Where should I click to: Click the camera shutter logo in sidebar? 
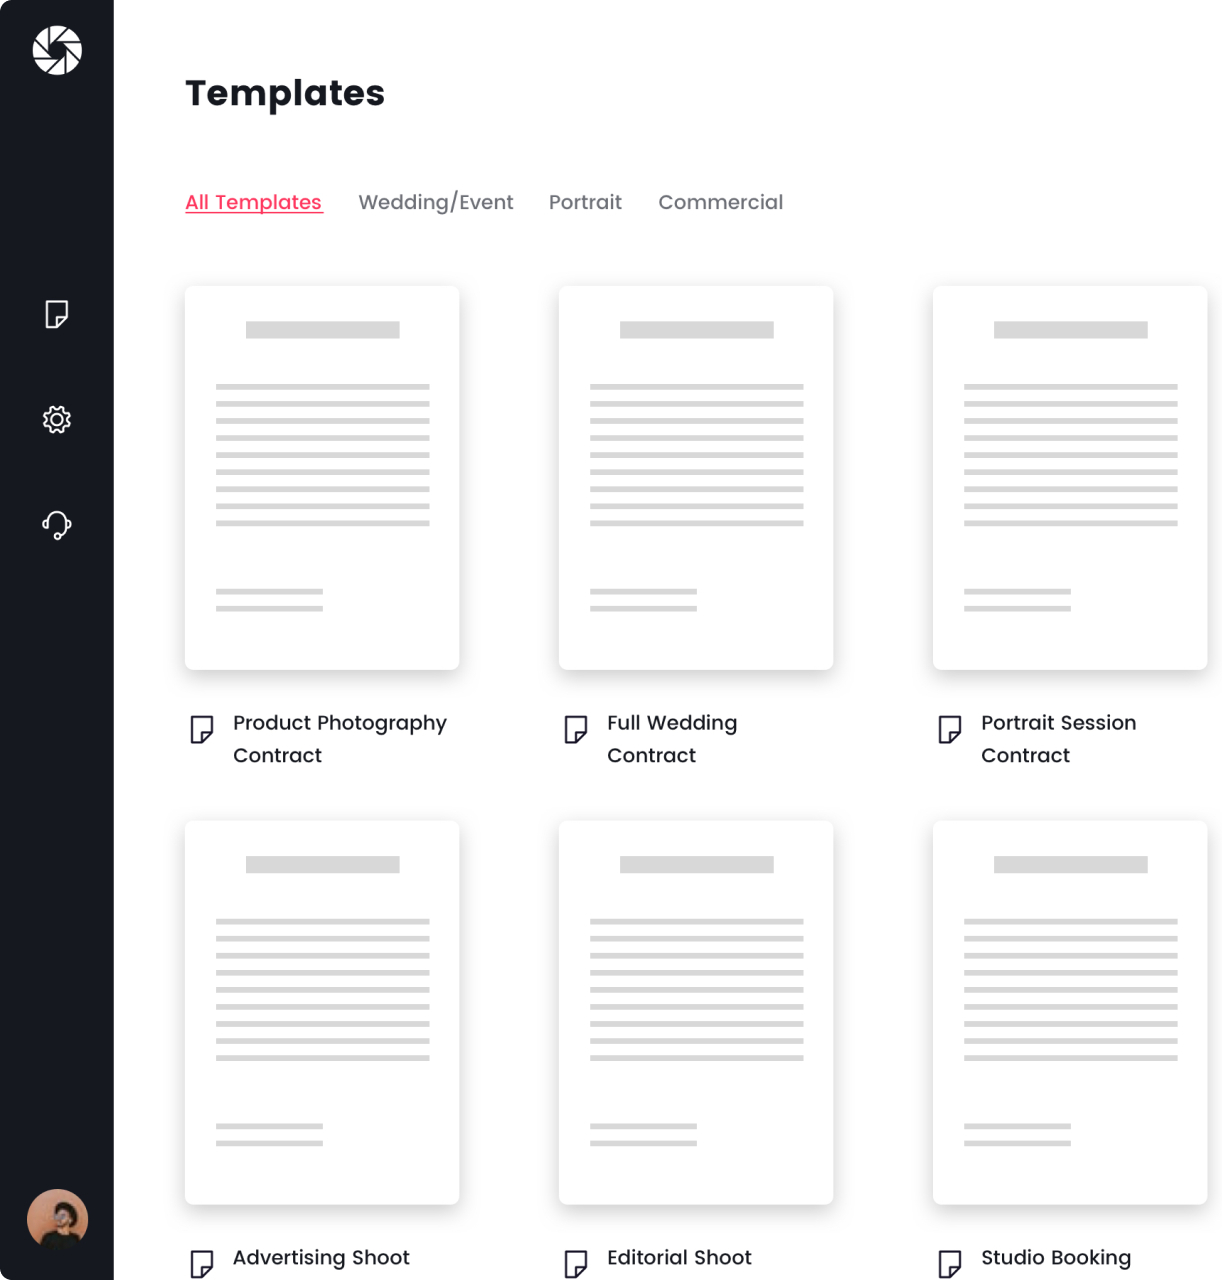57,51
